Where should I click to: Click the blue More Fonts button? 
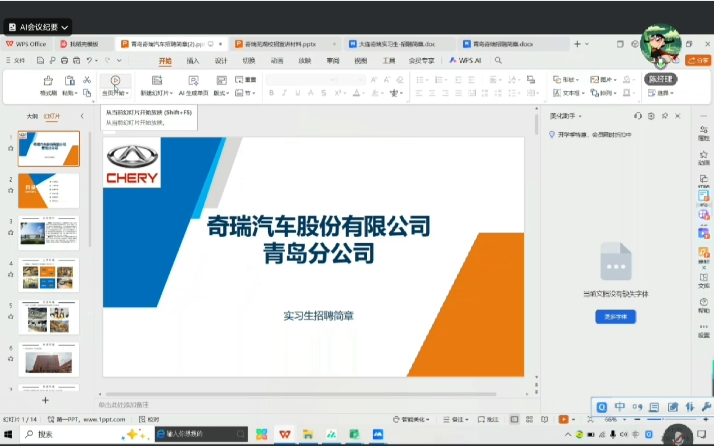615,316
